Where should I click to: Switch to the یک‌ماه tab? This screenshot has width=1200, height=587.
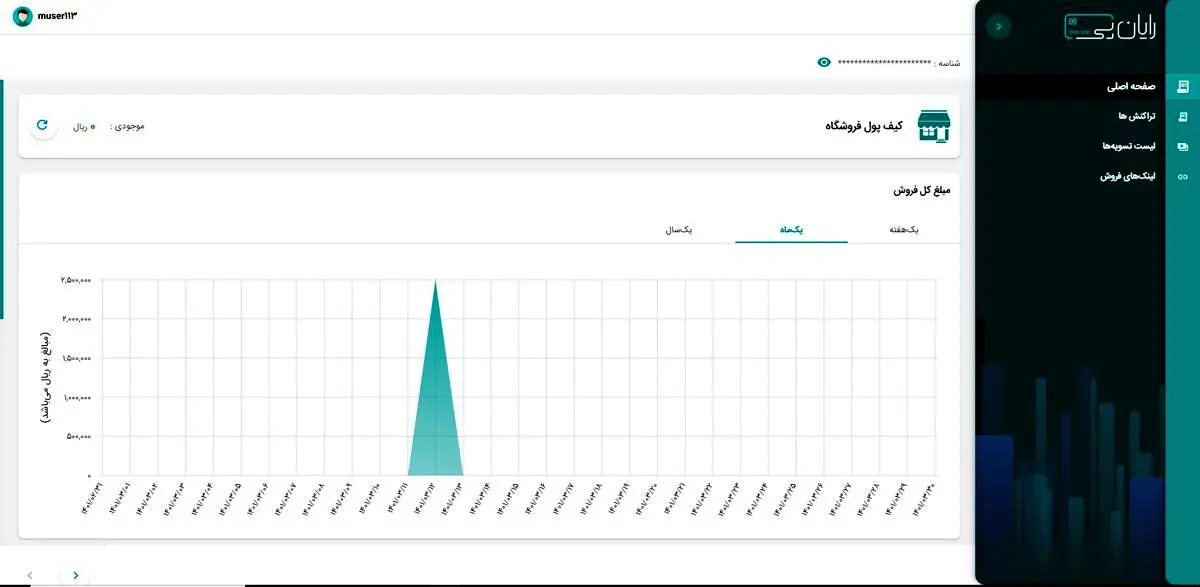click(791, 230)
